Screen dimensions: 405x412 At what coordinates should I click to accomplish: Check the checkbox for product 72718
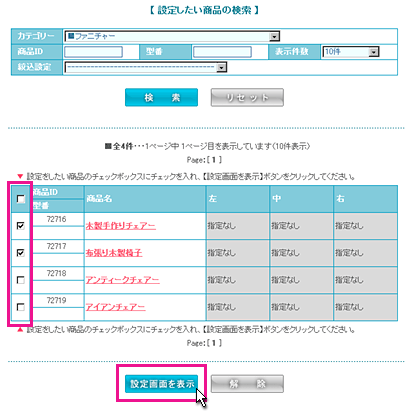21,280
